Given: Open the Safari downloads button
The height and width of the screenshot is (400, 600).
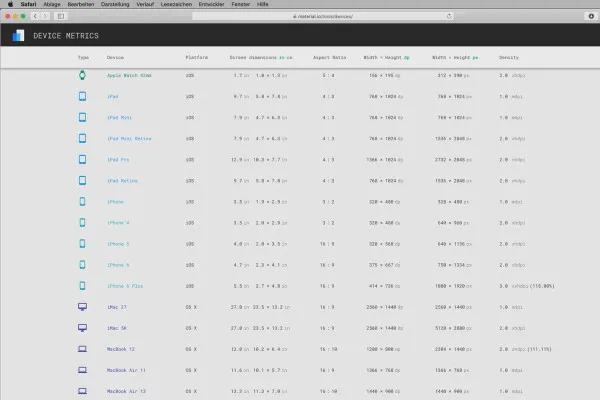Looking at the screenshot, I should tap(591, 16).
